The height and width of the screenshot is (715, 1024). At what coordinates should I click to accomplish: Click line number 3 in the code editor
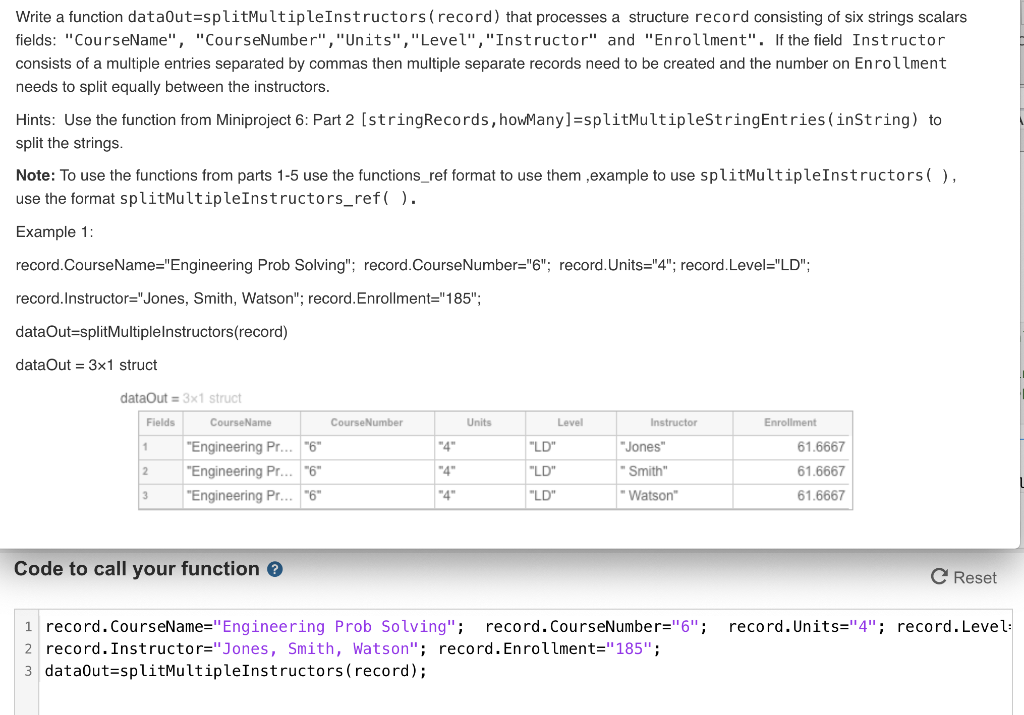coord(28,670)
